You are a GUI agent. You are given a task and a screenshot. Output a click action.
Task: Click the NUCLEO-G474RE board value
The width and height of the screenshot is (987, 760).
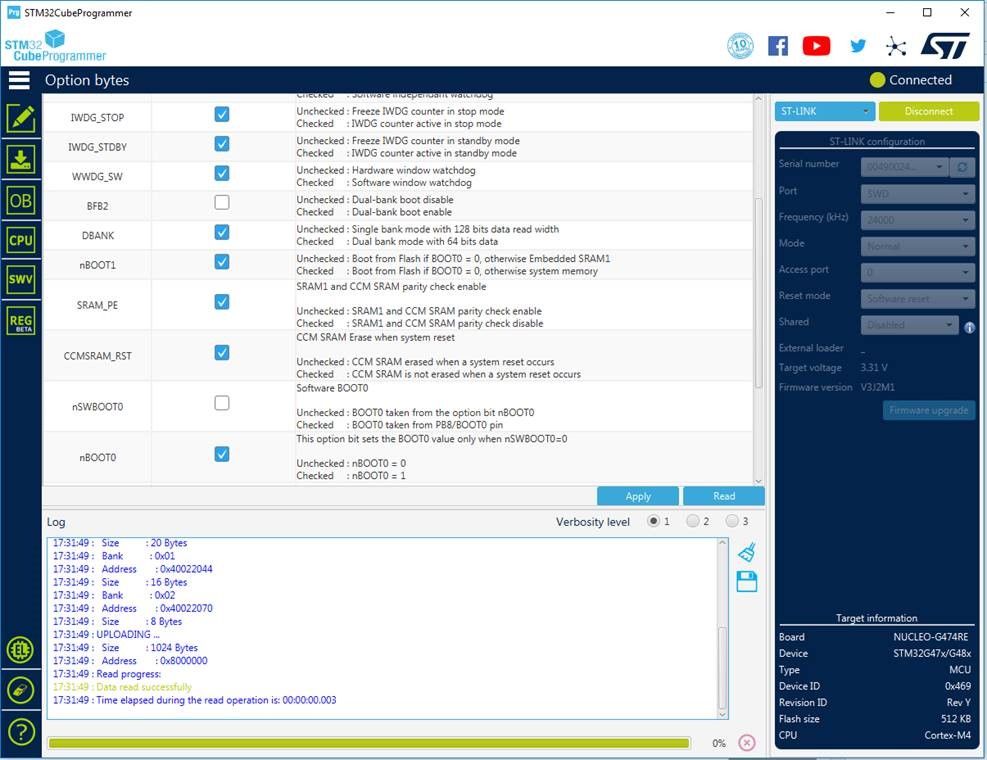931,637
